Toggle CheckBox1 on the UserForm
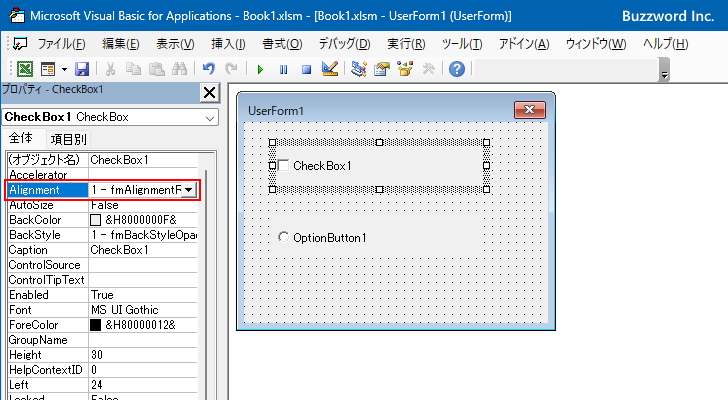Viewport: 728px width, 400px height. (284, 166)
